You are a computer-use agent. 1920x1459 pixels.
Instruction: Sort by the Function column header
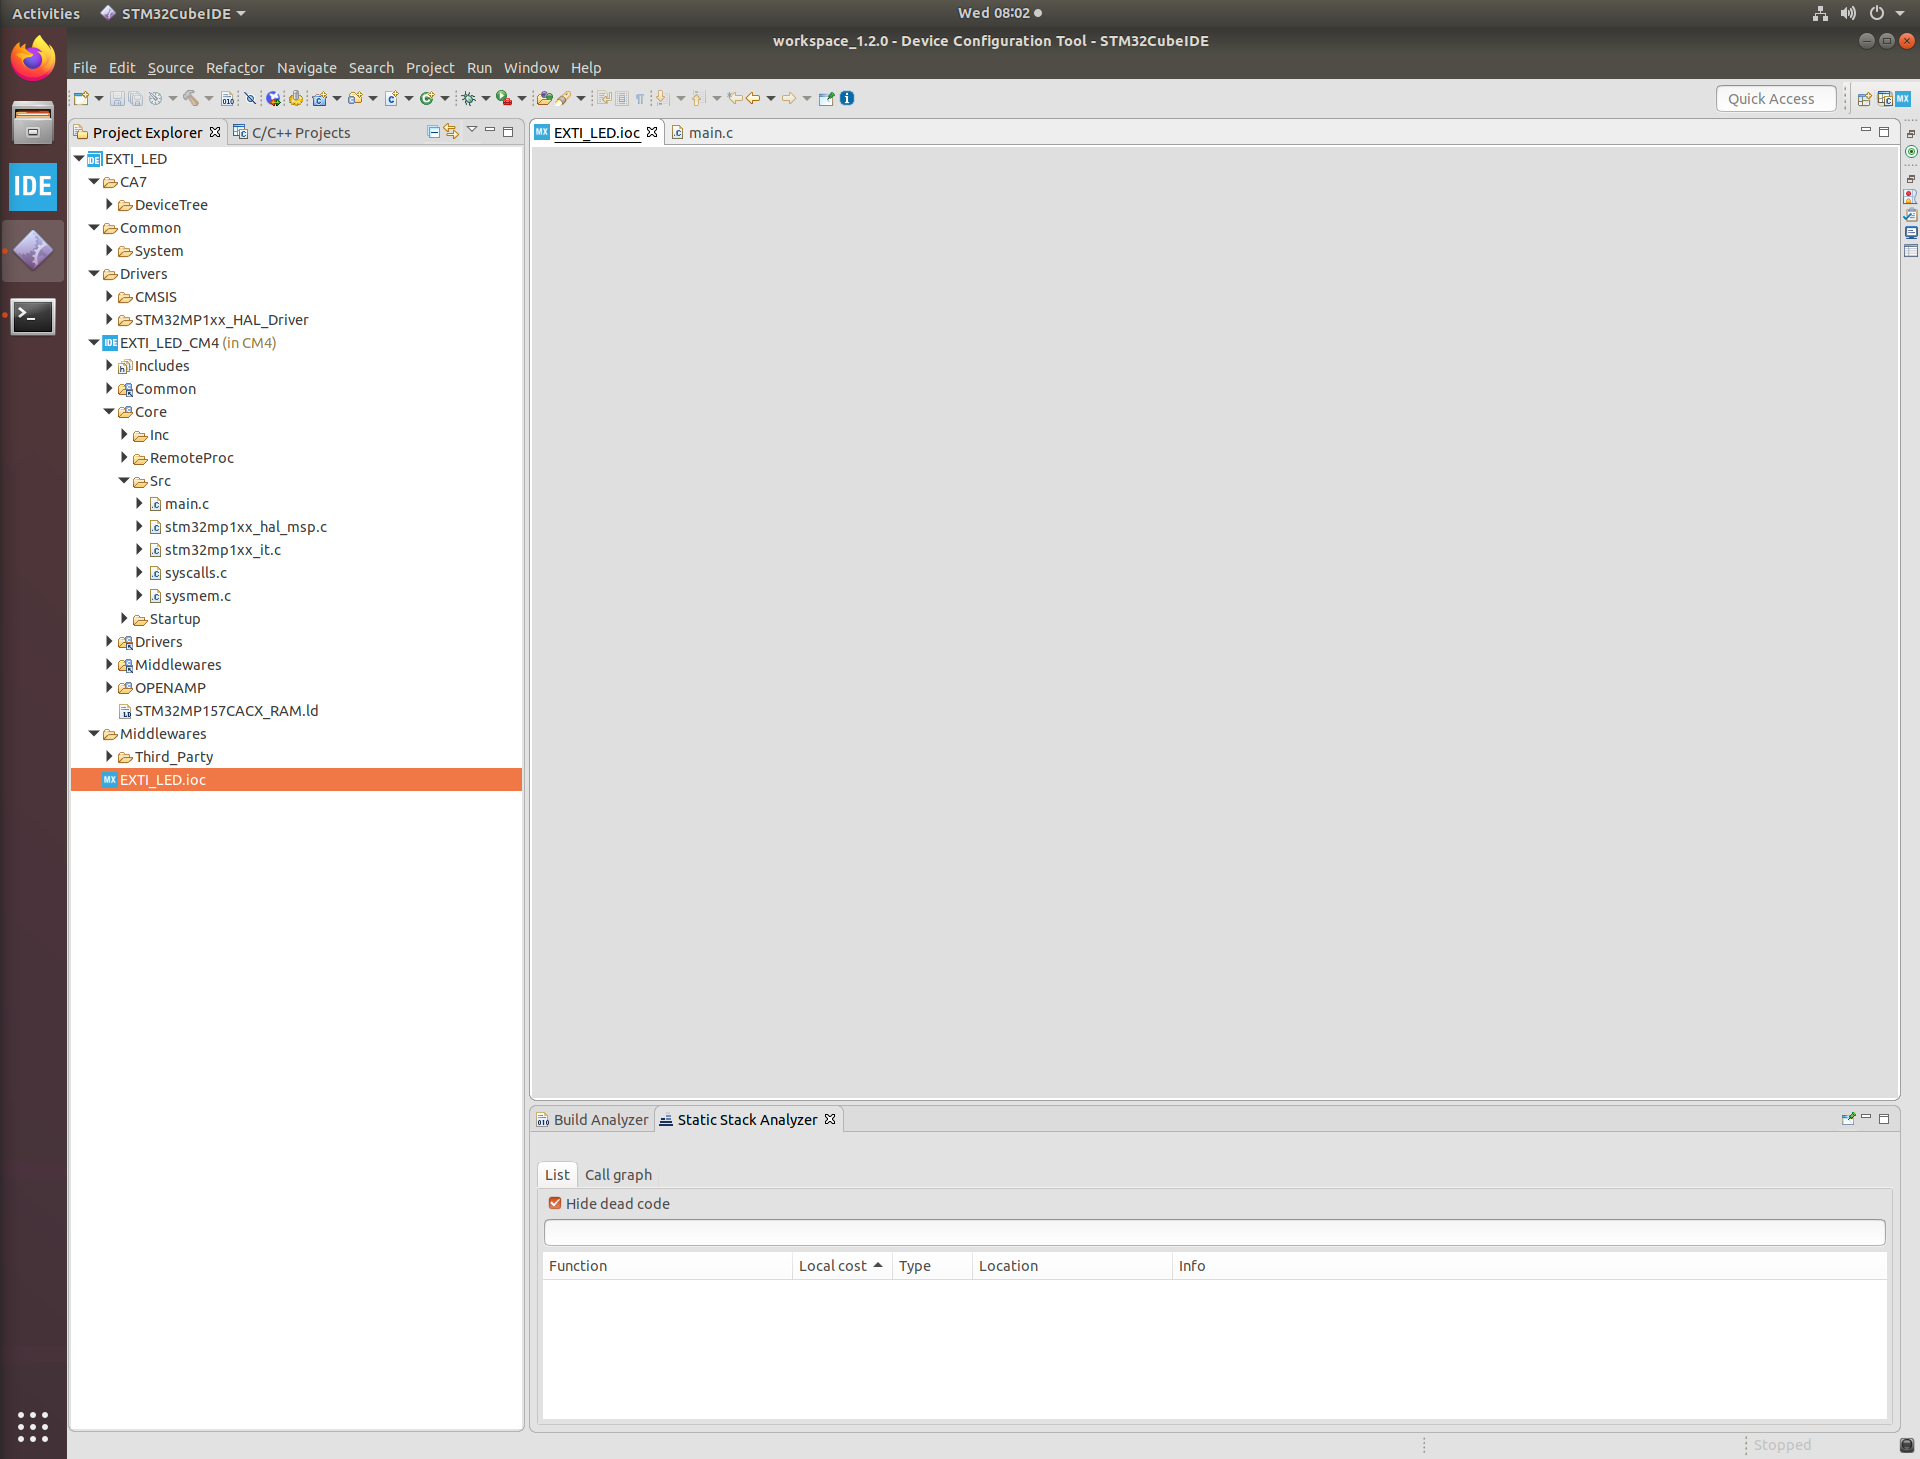coord(667,1266)
